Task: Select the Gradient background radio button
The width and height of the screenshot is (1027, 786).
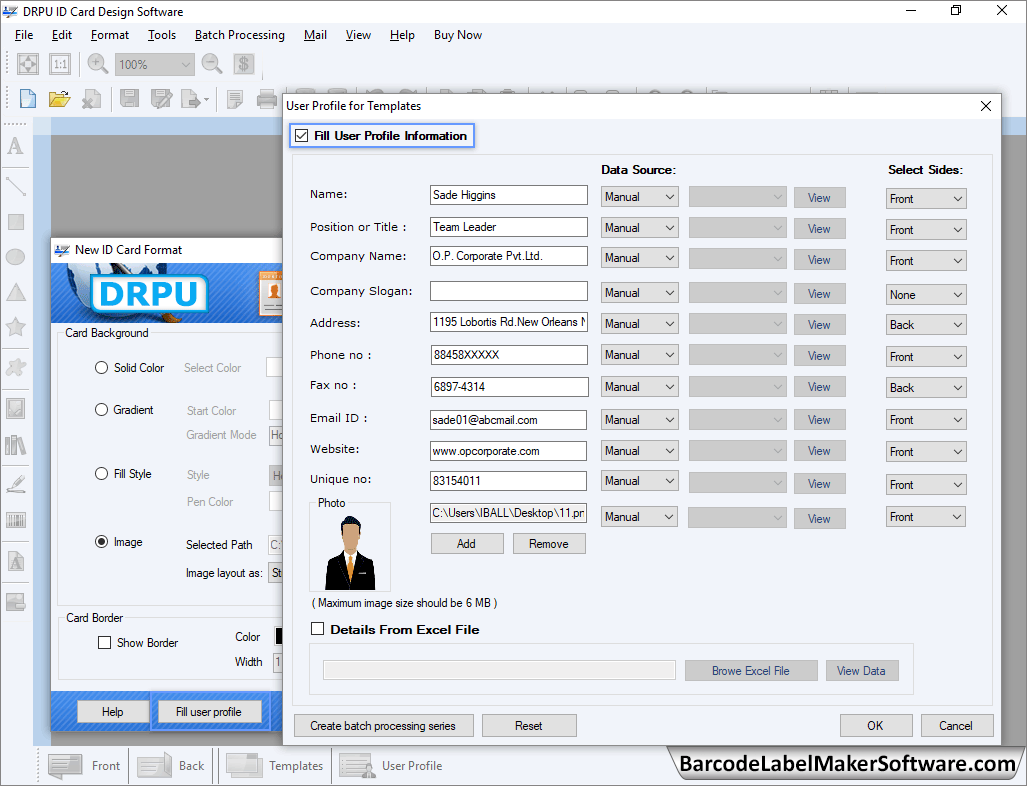Action: tap(101, 409)
